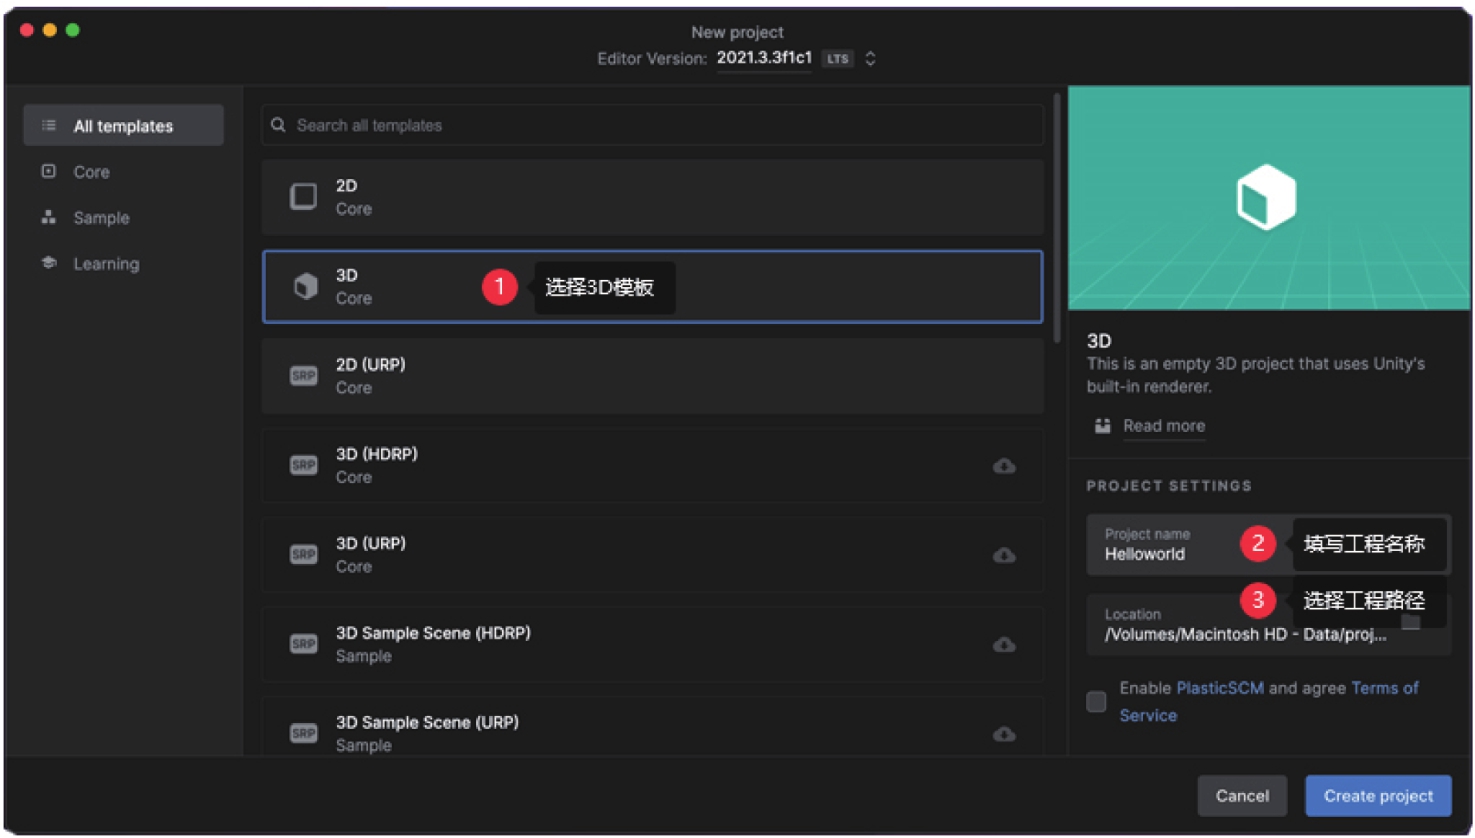Open the Editor Version dropdown arrows
The width and height of the screenshot is (1475, 838).
[x=870, y=58]
